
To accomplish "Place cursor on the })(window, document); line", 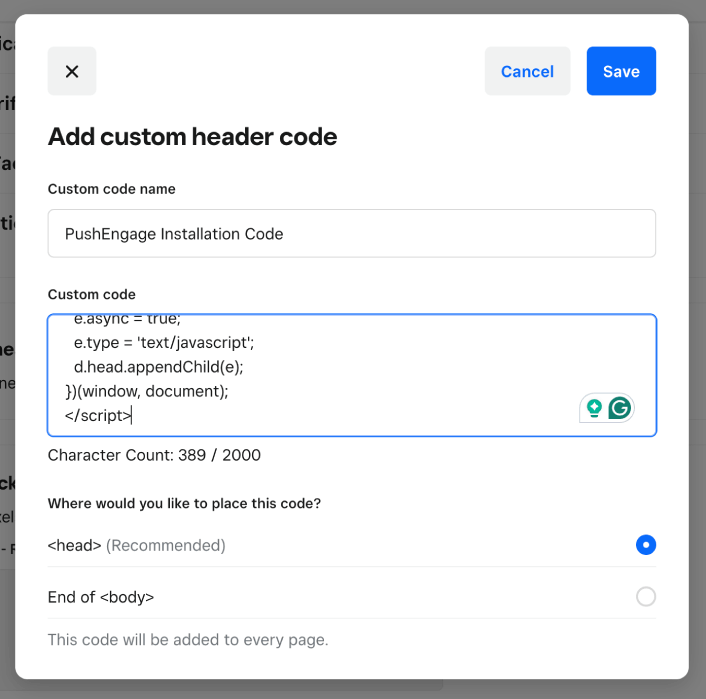I will pyautogui.click(x=147, y=391).
